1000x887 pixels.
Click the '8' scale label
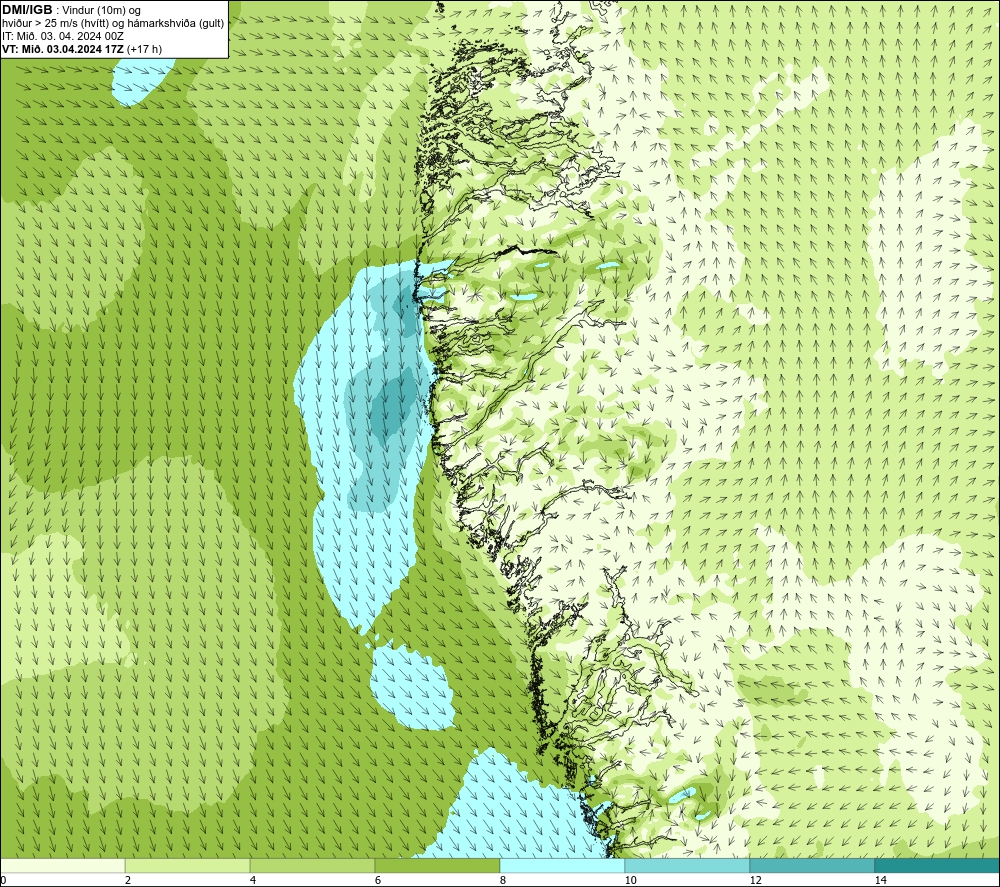[503, 880]
